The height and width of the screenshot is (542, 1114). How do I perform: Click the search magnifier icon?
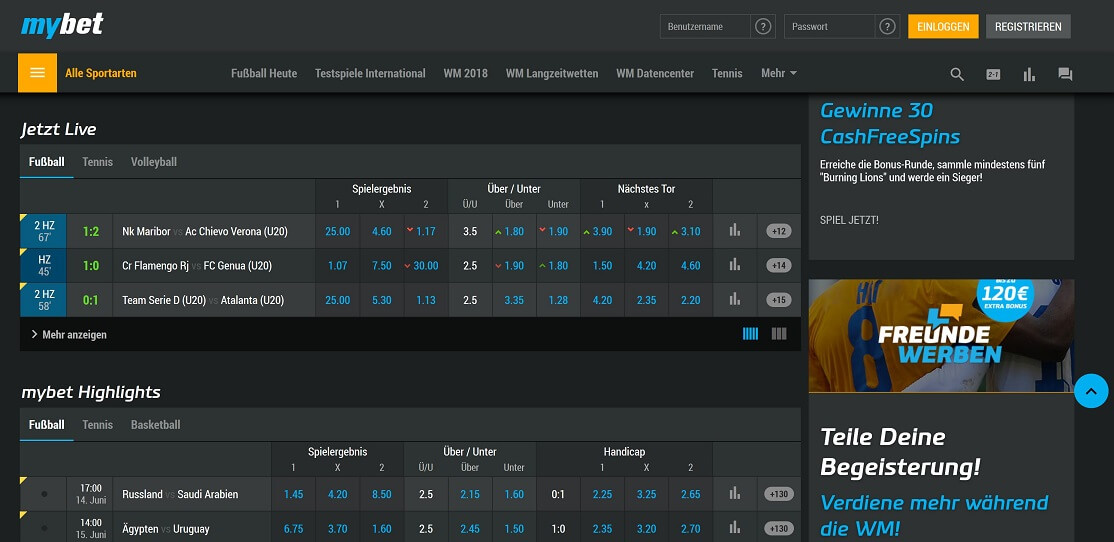point(957,74)
